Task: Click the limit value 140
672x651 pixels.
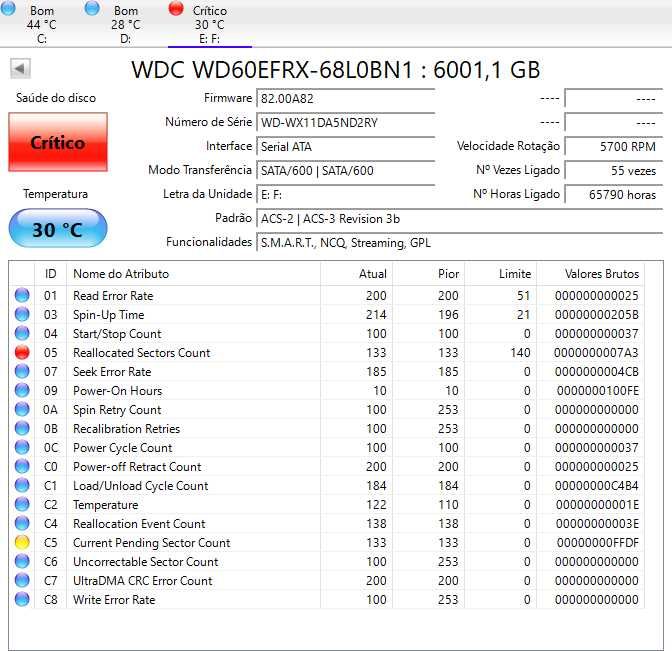Action: (520, 353)
